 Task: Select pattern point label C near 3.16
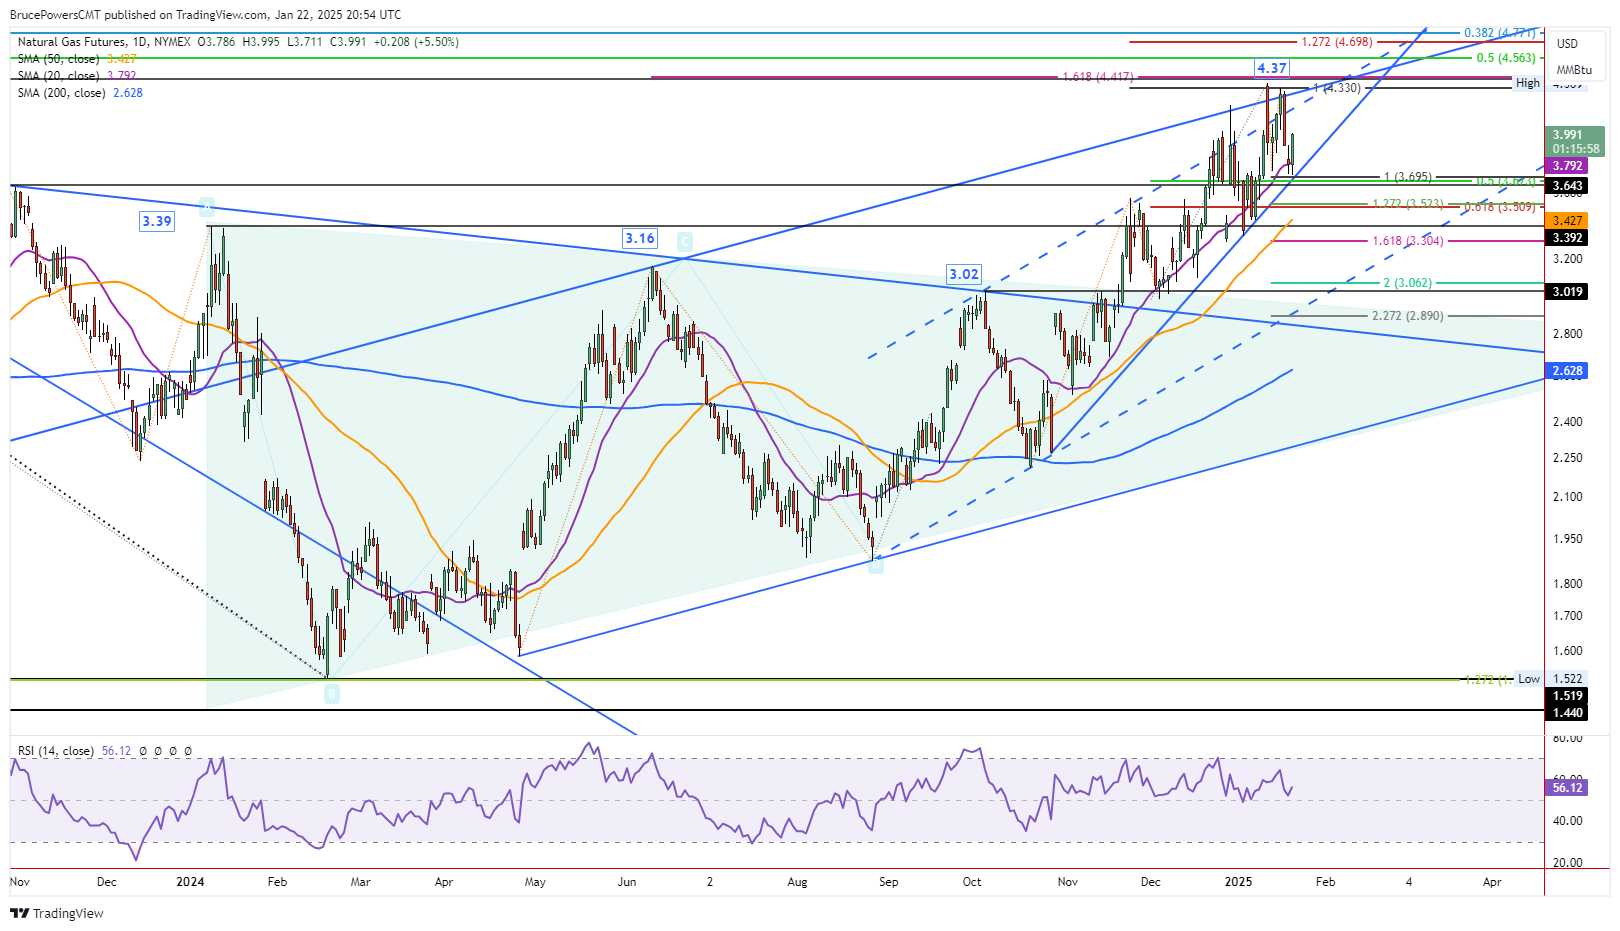(684, 242)
